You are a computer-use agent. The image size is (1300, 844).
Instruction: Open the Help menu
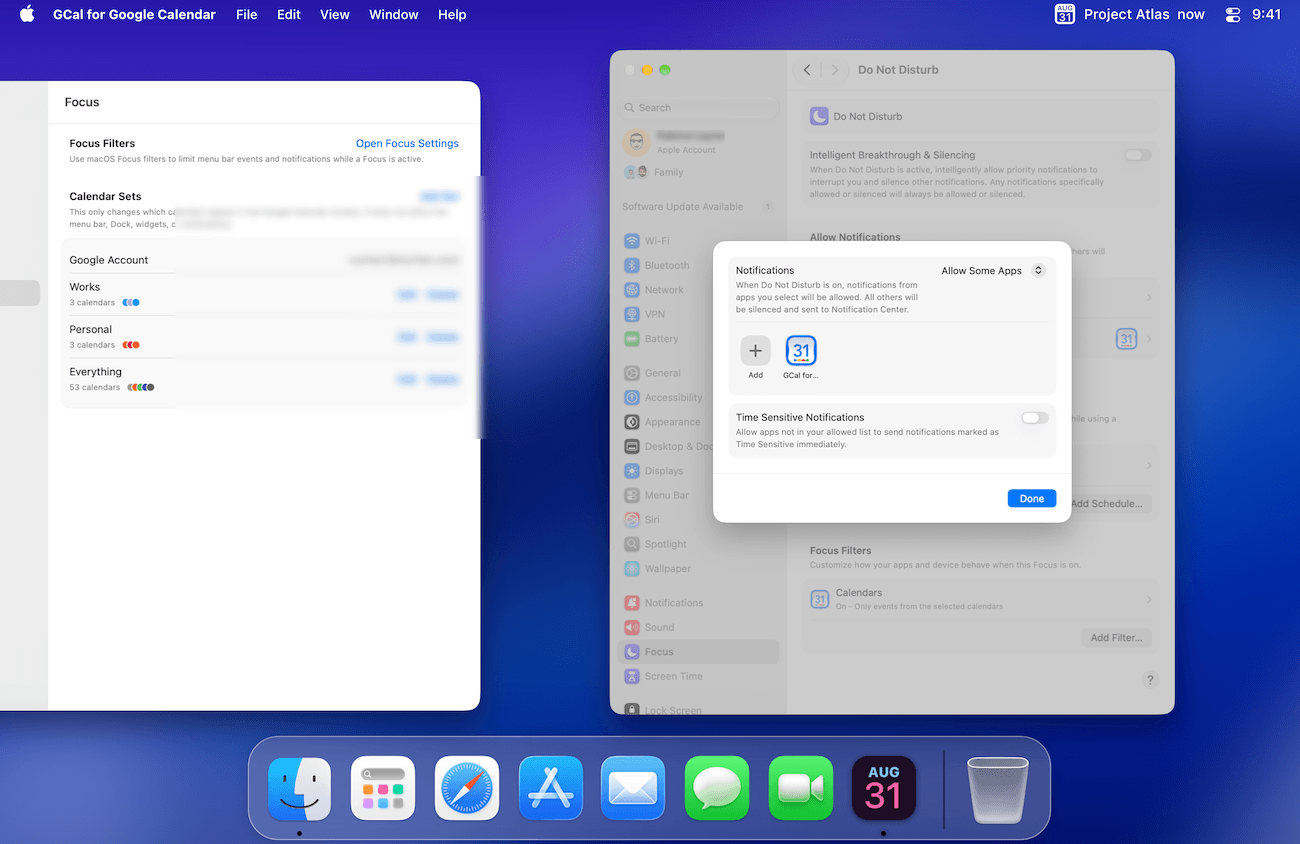(452, 14)
